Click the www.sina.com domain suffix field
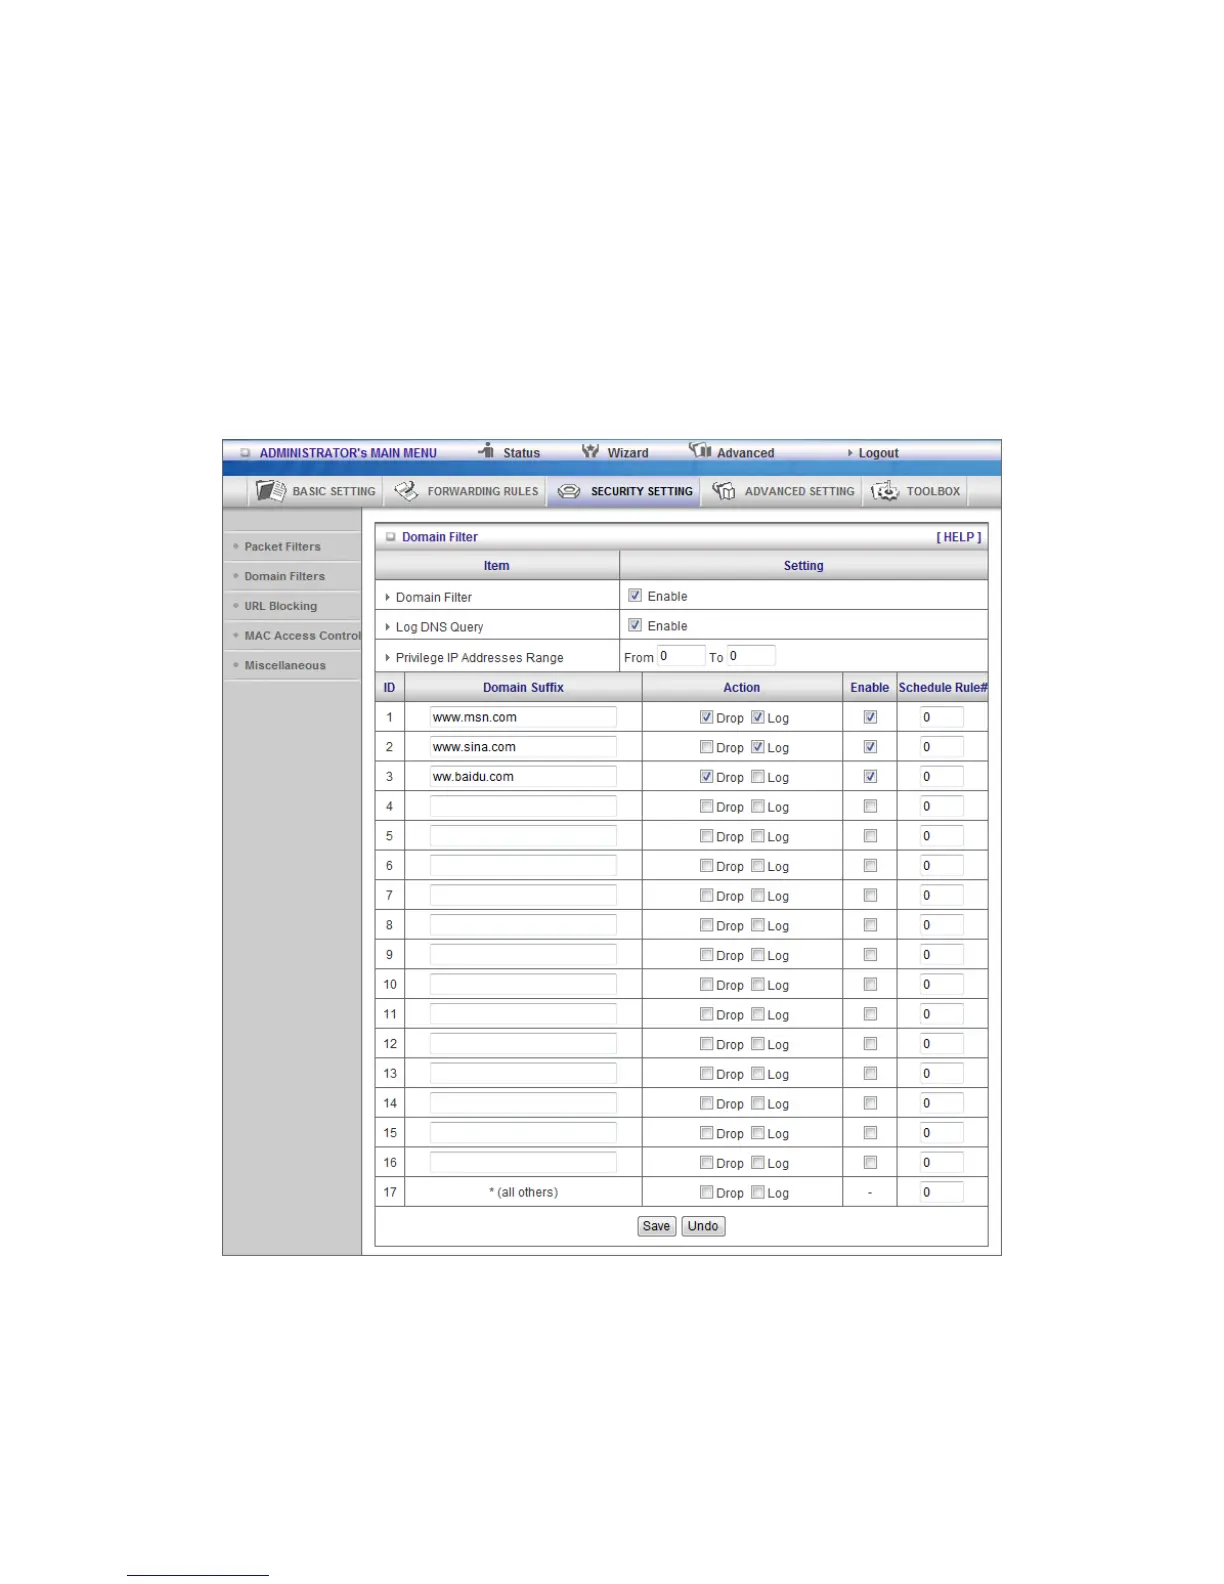The image size is (1224, 1584). (x=523, y=747)
